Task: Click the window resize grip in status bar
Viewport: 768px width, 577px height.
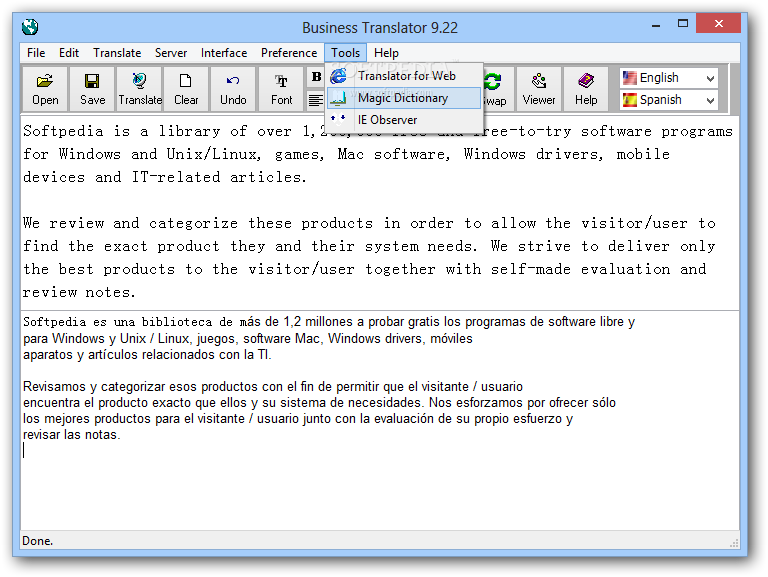Action: click(734, 543)
